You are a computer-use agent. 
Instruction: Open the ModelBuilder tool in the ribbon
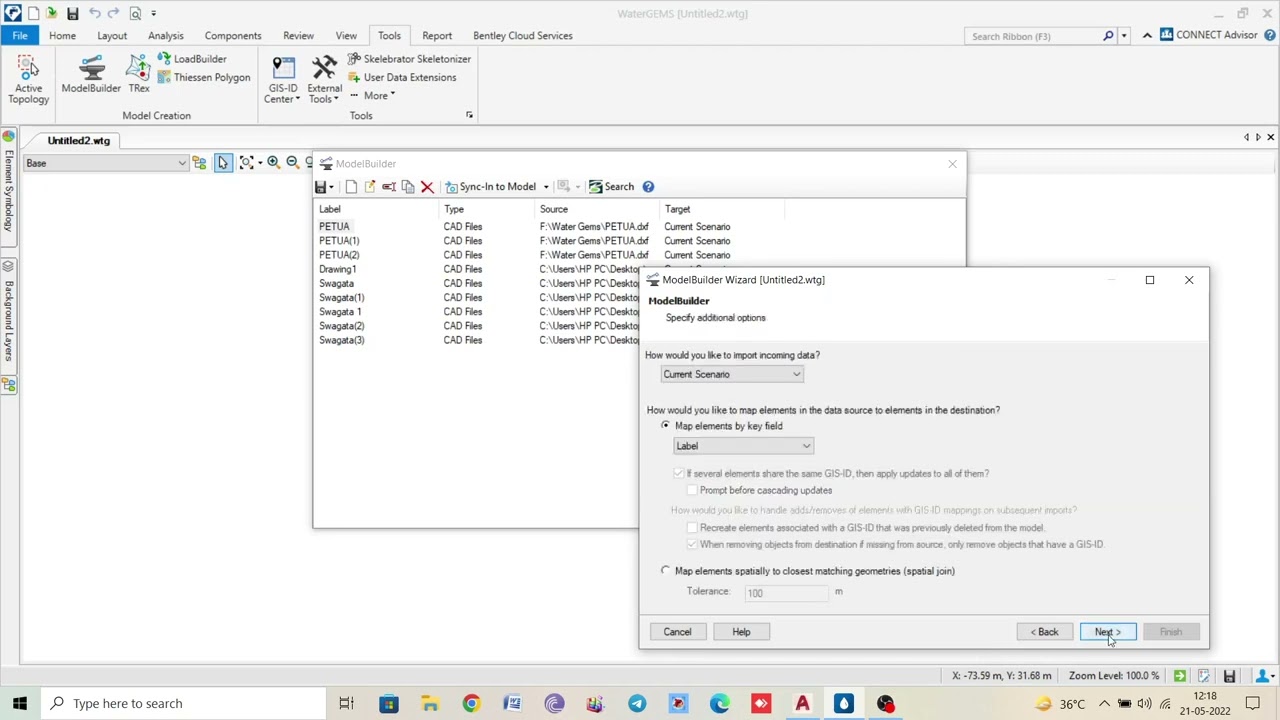click(x=91, y=75)
